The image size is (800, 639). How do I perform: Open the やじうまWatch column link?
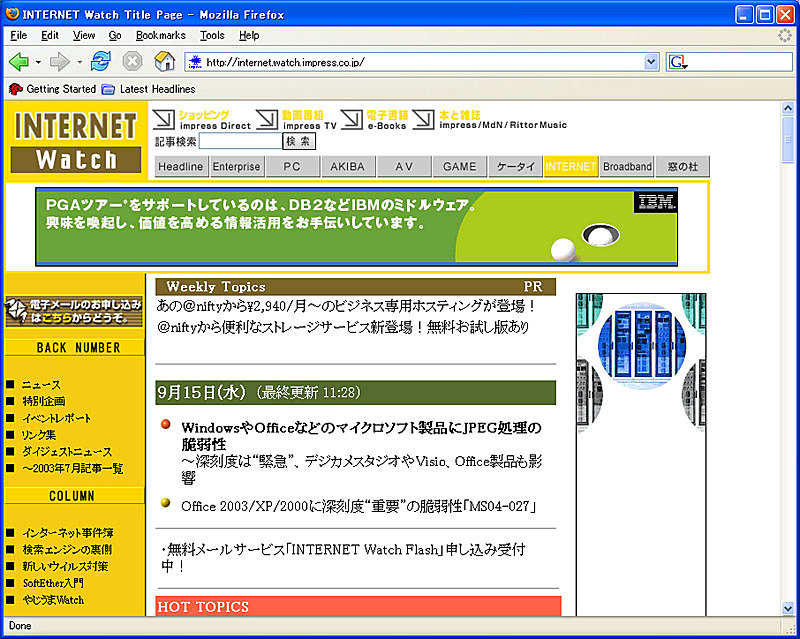(x=53, y=600)
